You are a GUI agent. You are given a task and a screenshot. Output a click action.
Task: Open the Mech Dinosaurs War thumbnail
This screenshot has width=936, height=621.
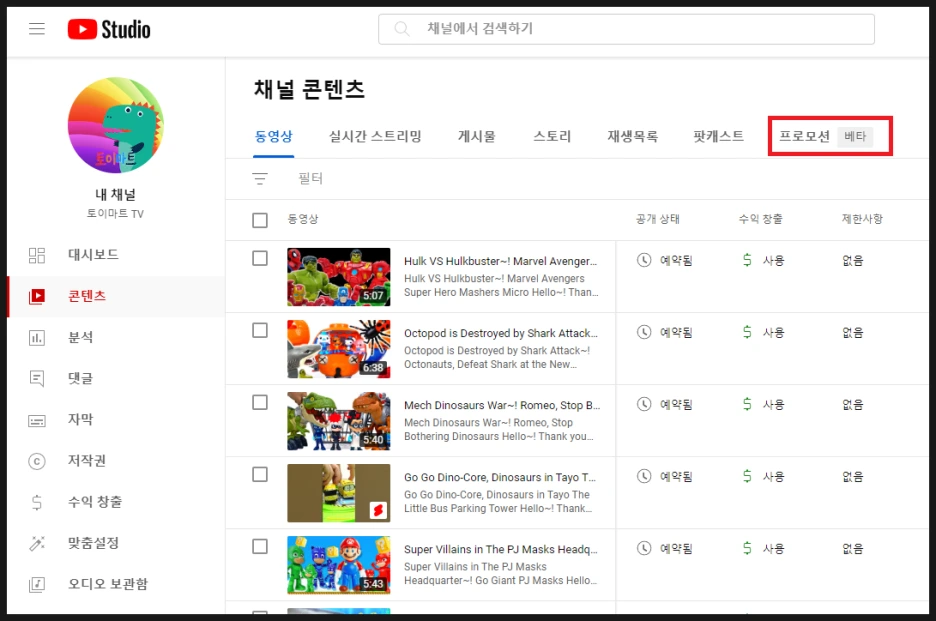pos(338,421)
